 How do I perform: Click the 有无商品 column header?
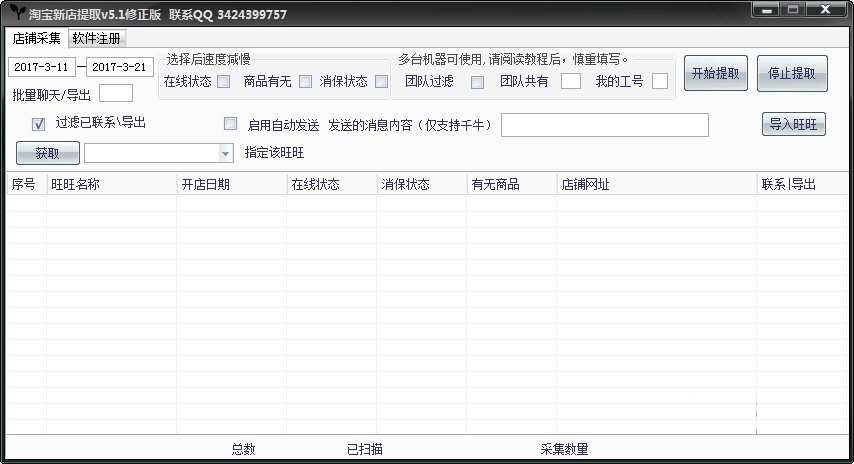pyautogui.click(x=512, y=184)
